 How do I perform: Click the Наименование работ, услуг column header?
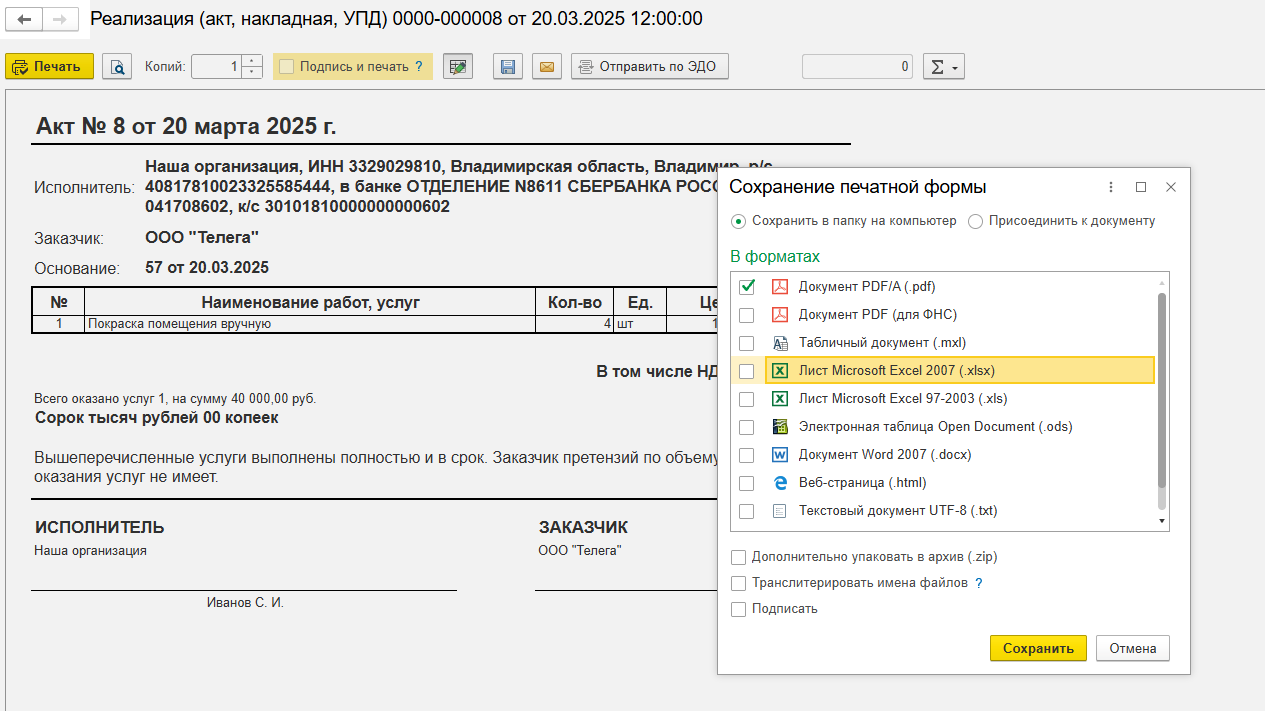[311, 302]
